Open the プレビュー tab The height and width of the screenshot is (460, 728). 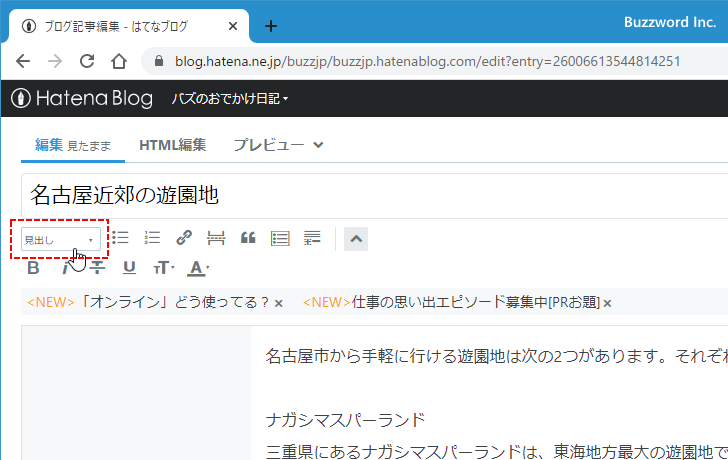(x=268, y=145)
